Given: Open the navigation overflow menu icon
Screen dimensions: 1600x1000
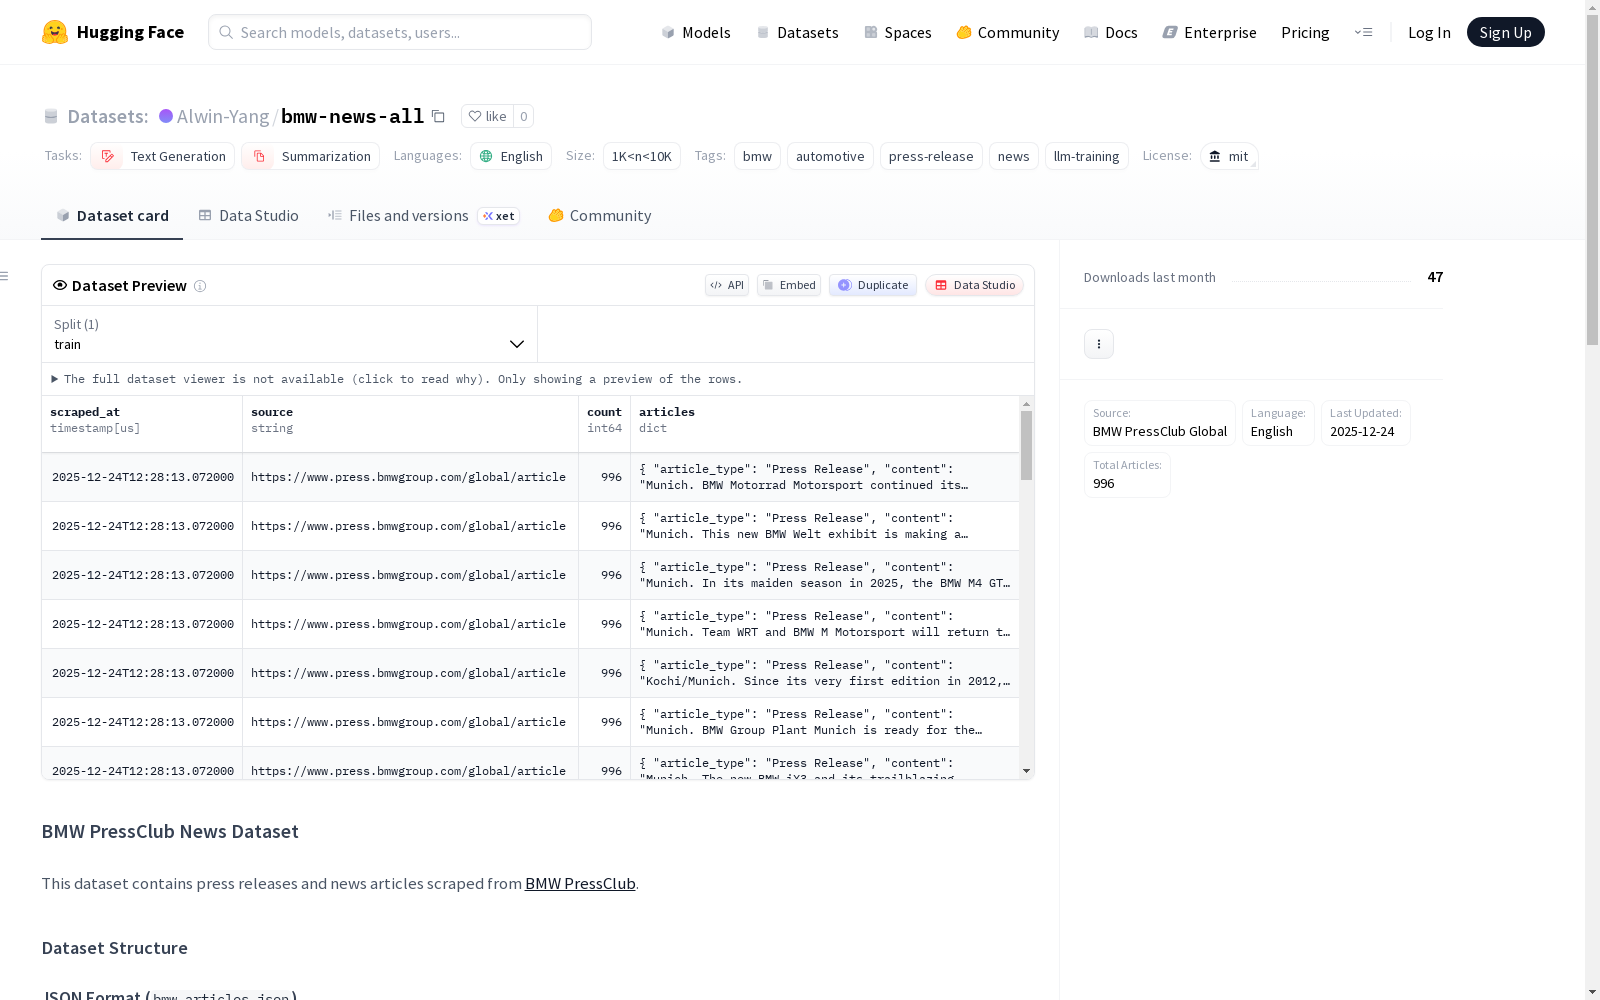Looking at the screenshot, I should 1363,32.
